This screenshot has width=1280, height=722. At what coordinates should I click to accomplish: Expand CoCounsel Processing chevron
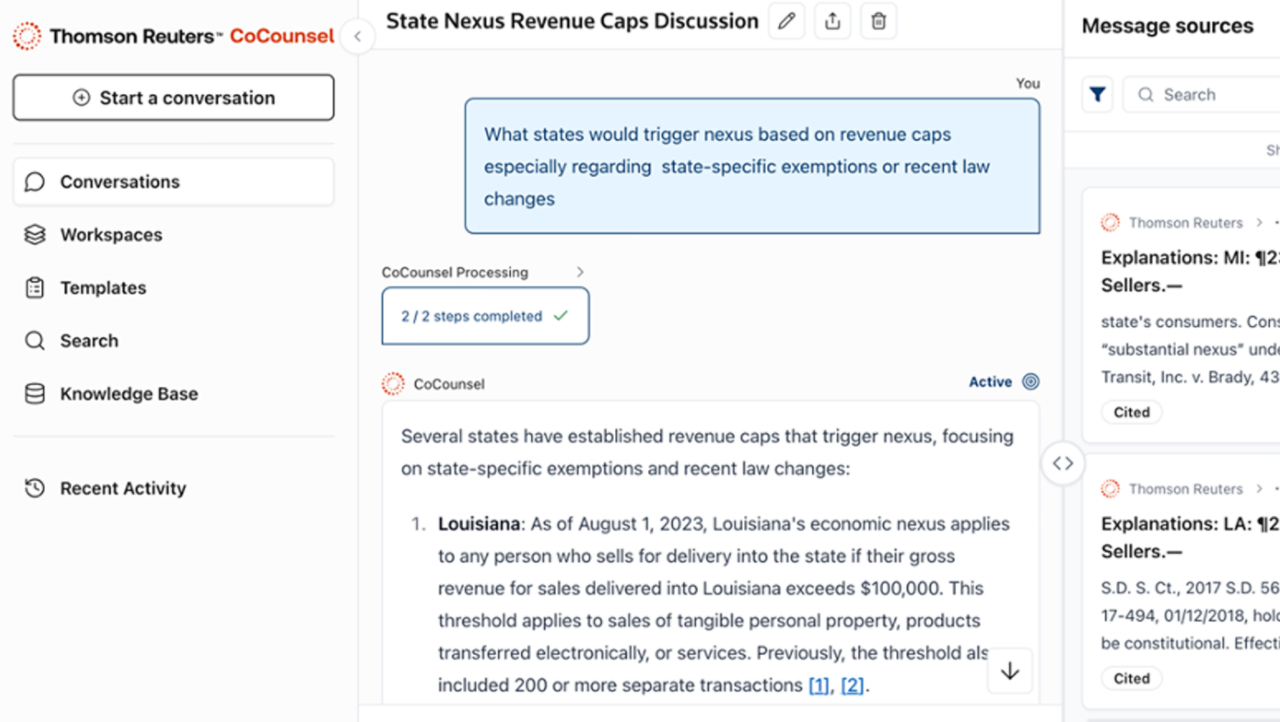[580, 272]
